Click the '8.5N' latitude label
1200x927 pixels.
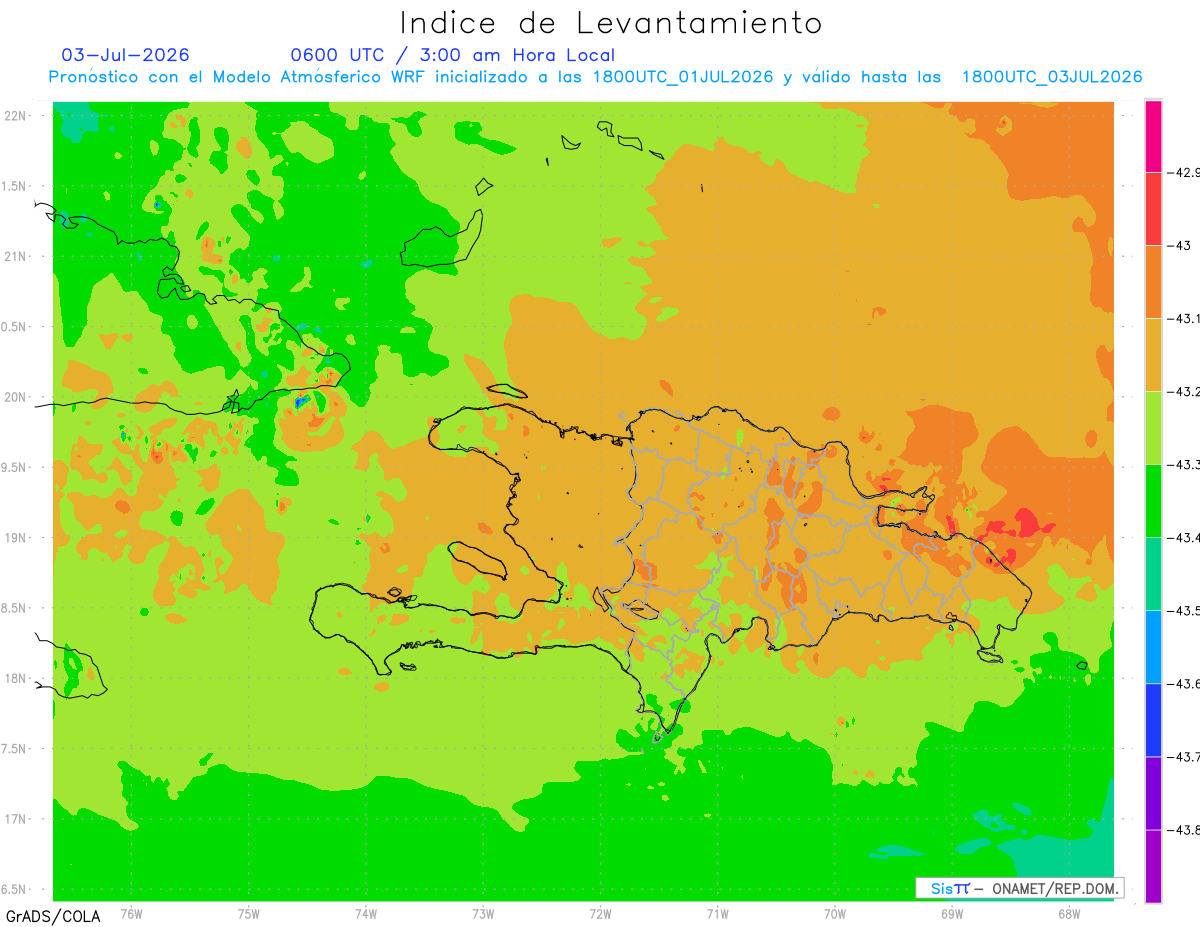coord(14,608)
